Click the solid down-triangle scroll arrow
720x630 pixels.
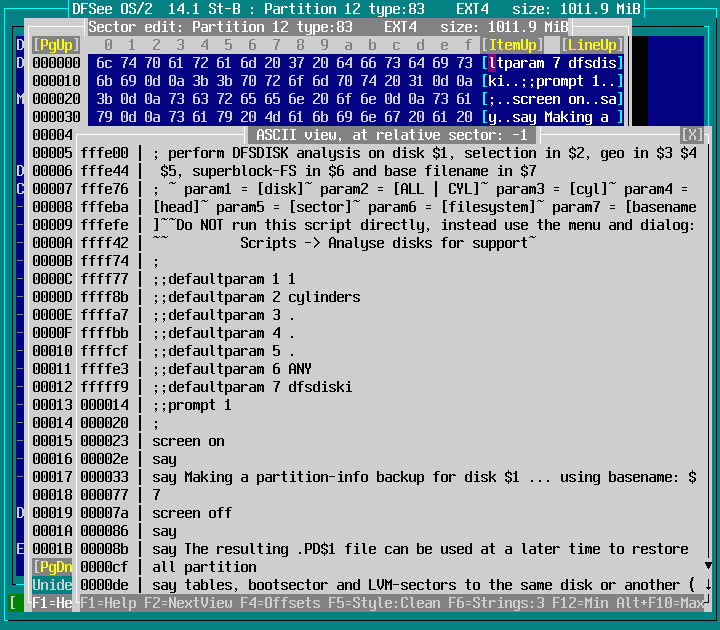(708, 566)
